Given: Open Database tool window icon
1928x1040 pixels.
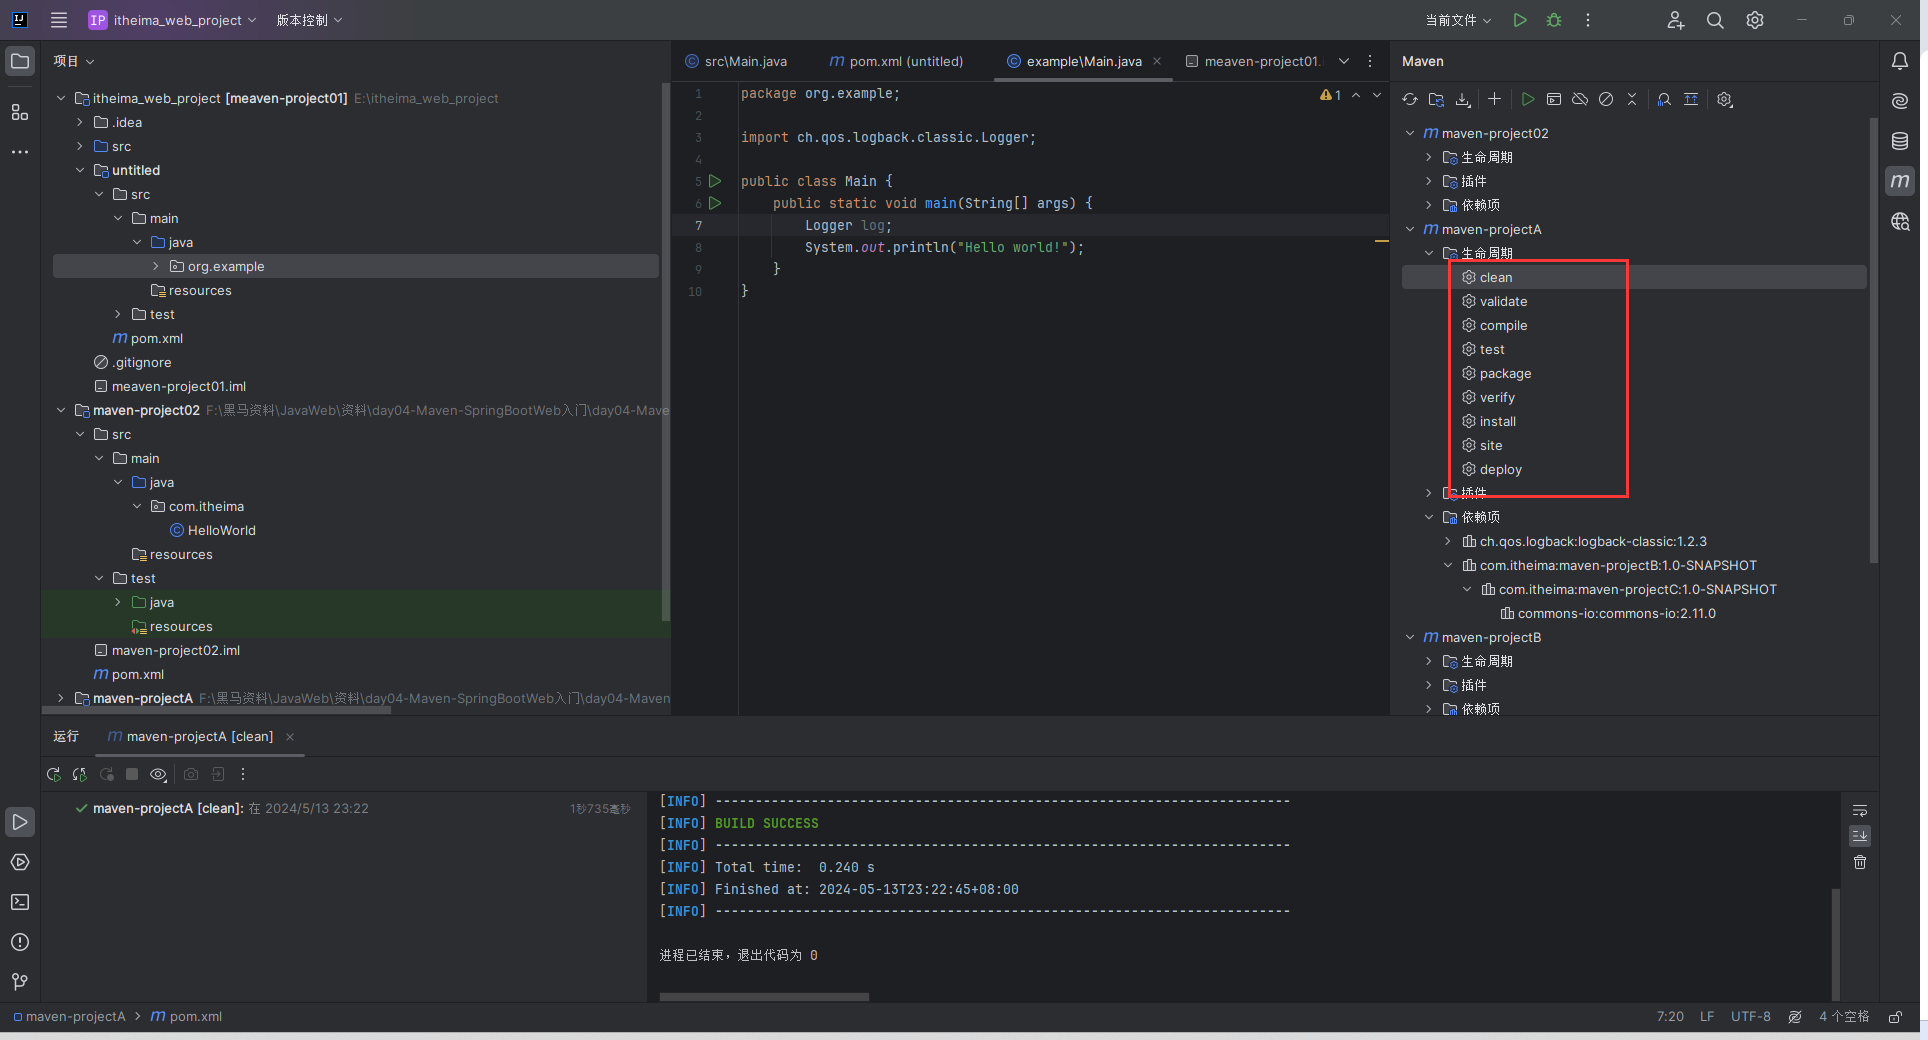Looking at the screenshot, I should pos(1900,141).
